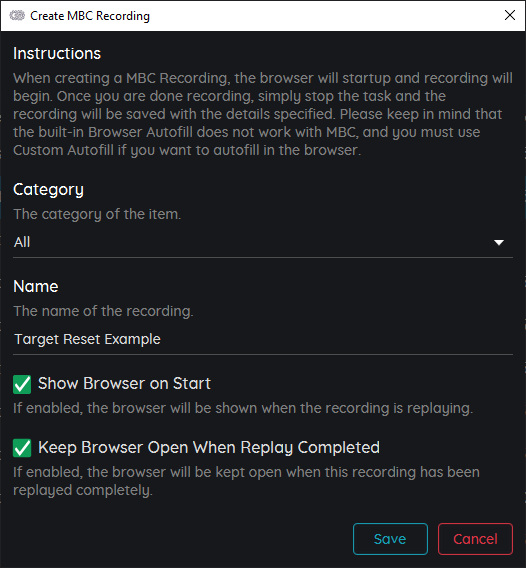Viewport: 526px width, 568px height.
Task: Click the instructions paragraph about Custom Autofill
Action: 263,114
